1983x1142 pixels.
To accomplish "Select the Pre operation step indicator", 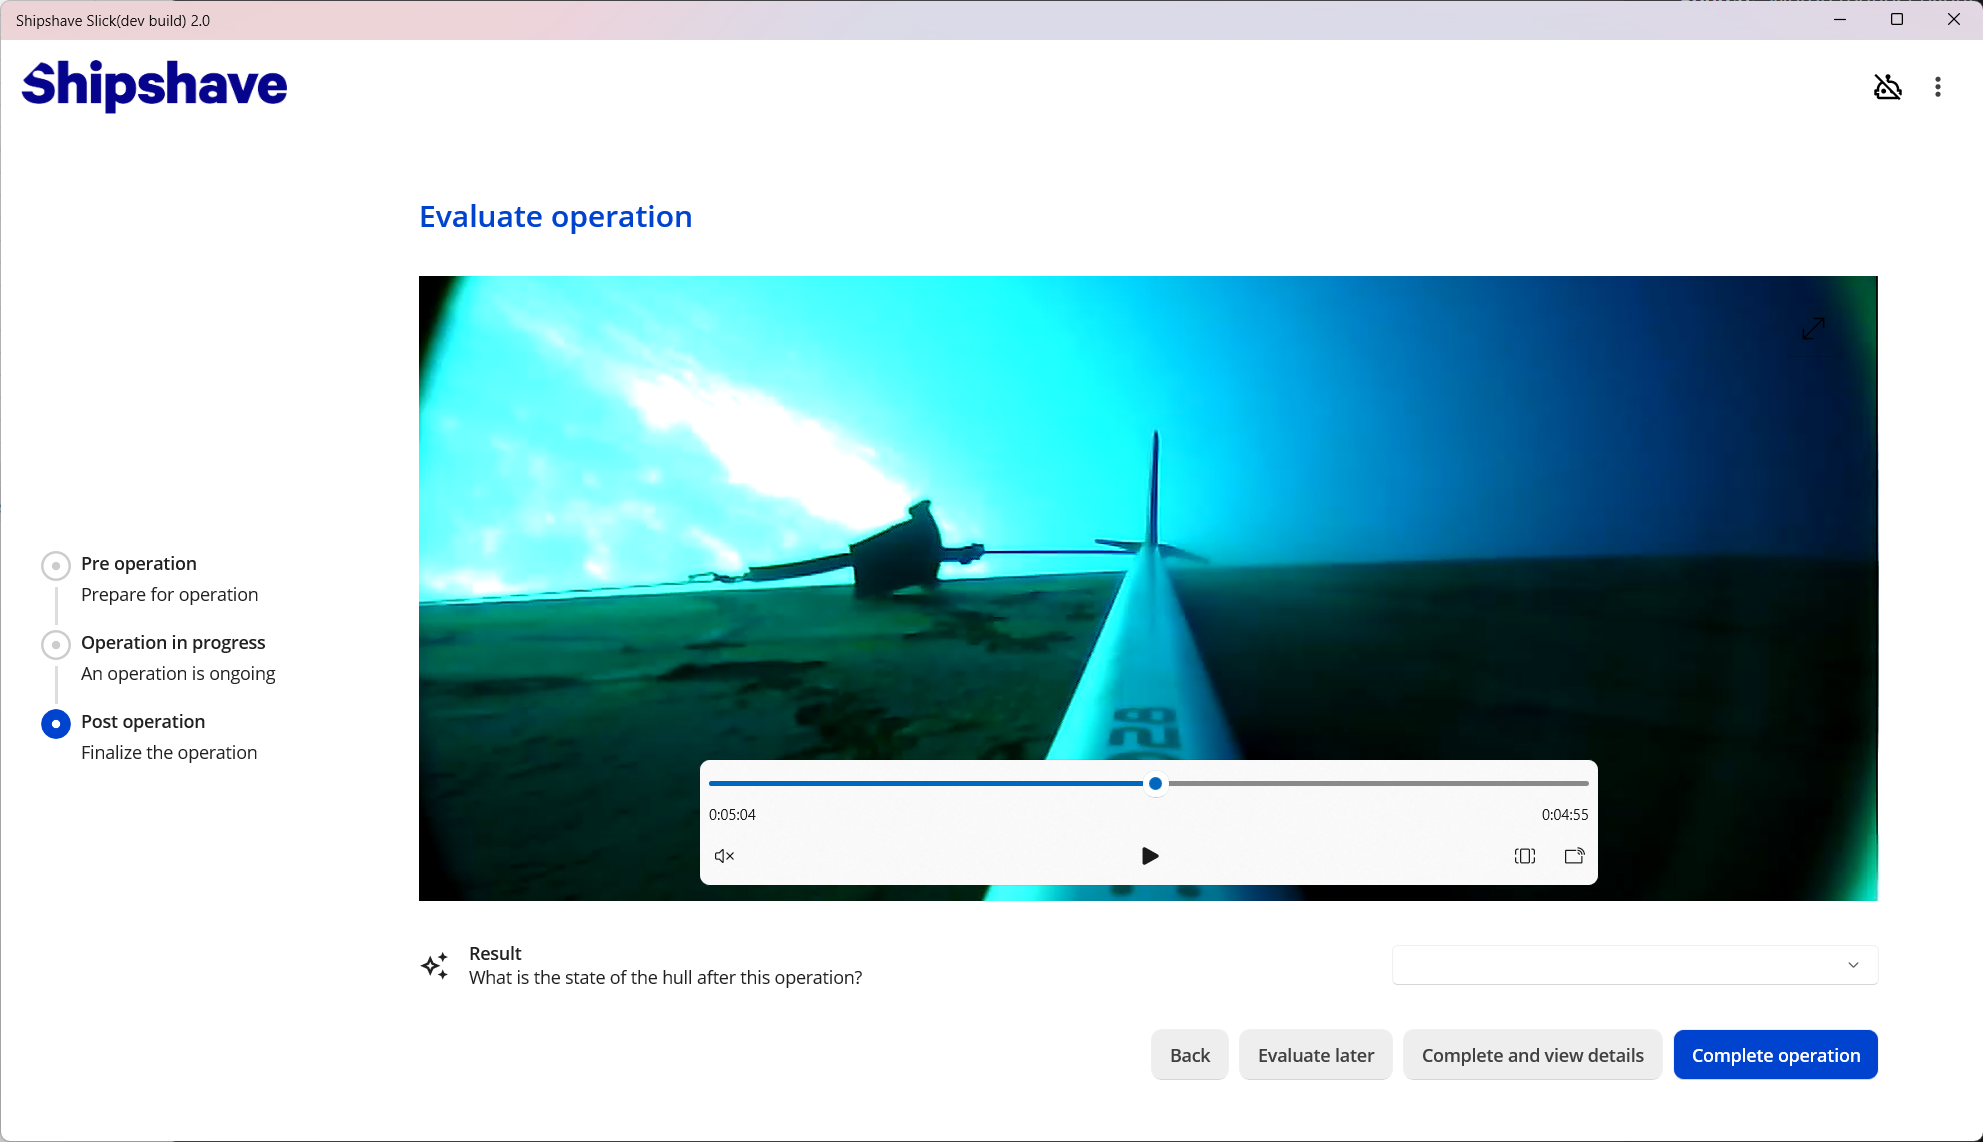I will (x=56, y=565).
